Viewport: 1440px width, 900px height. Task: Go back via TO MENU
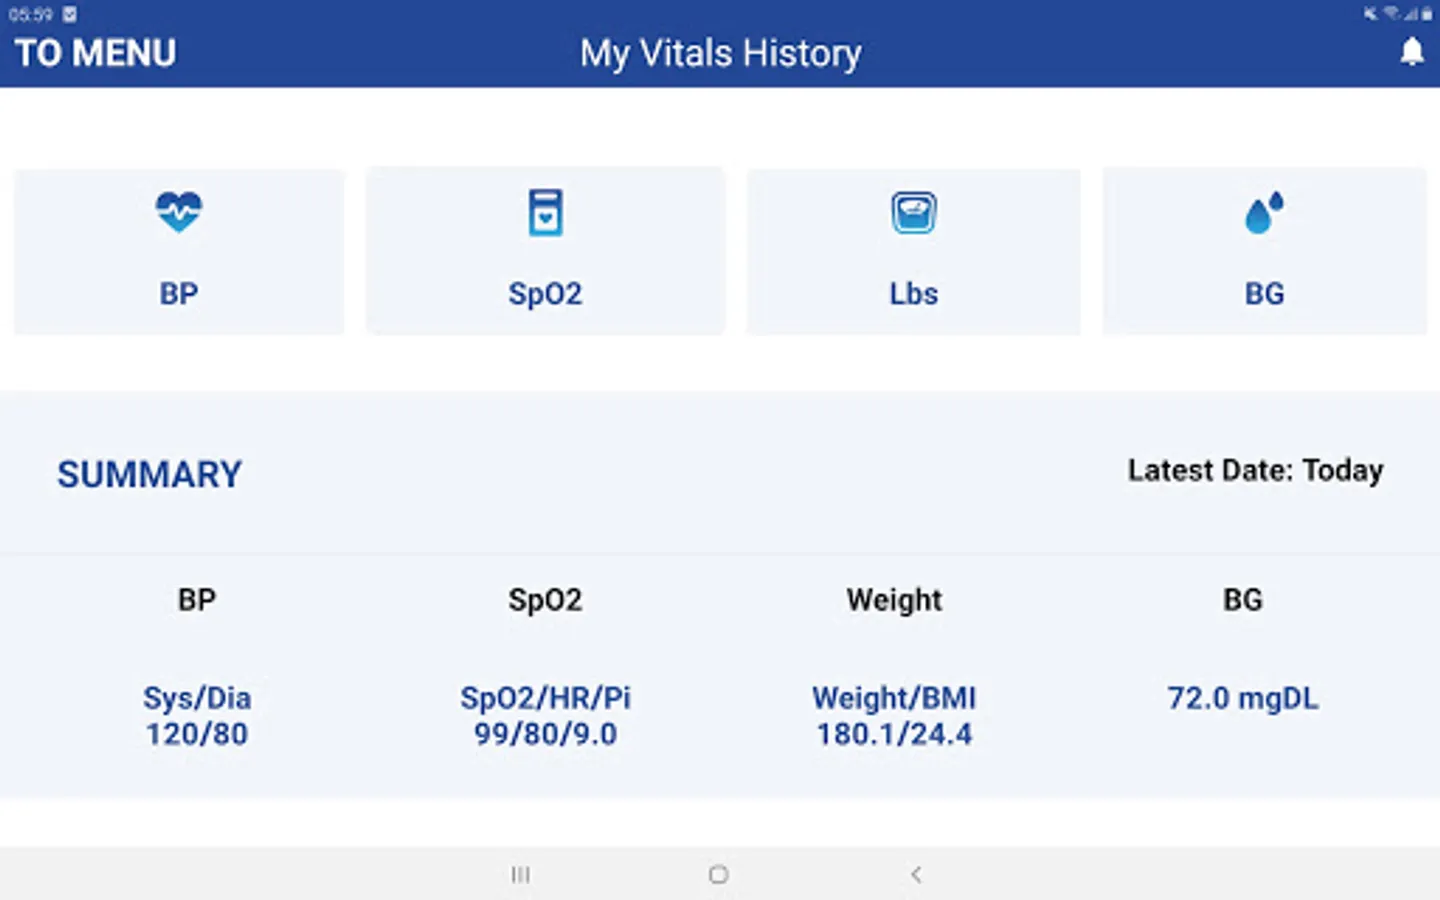coord(95,53)
